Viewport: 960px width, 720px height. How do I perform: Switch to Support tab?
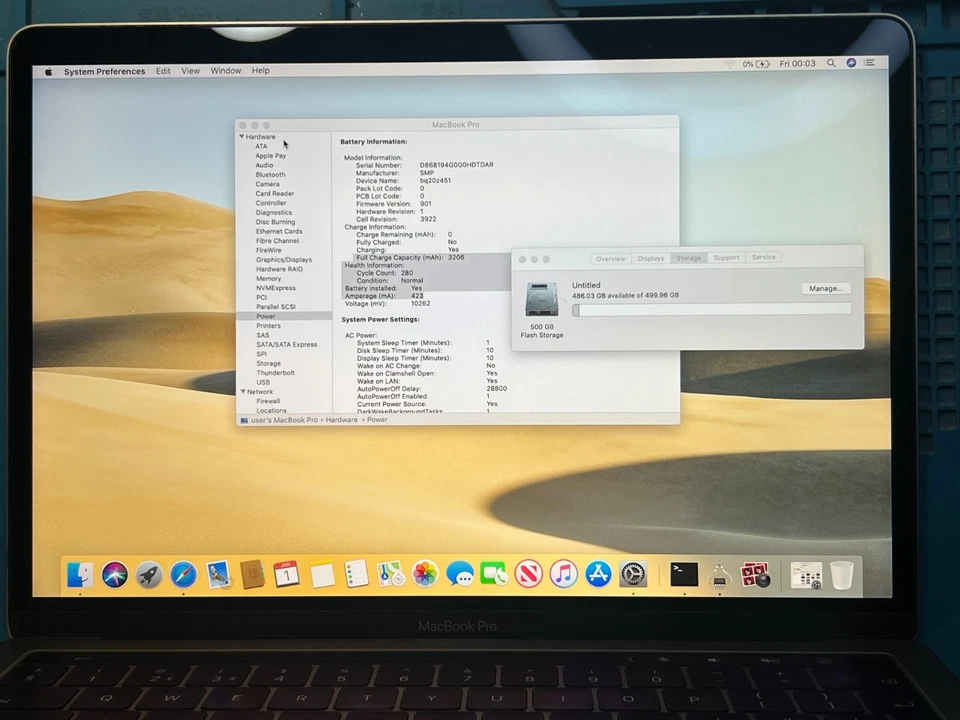[x=726, y=258]
